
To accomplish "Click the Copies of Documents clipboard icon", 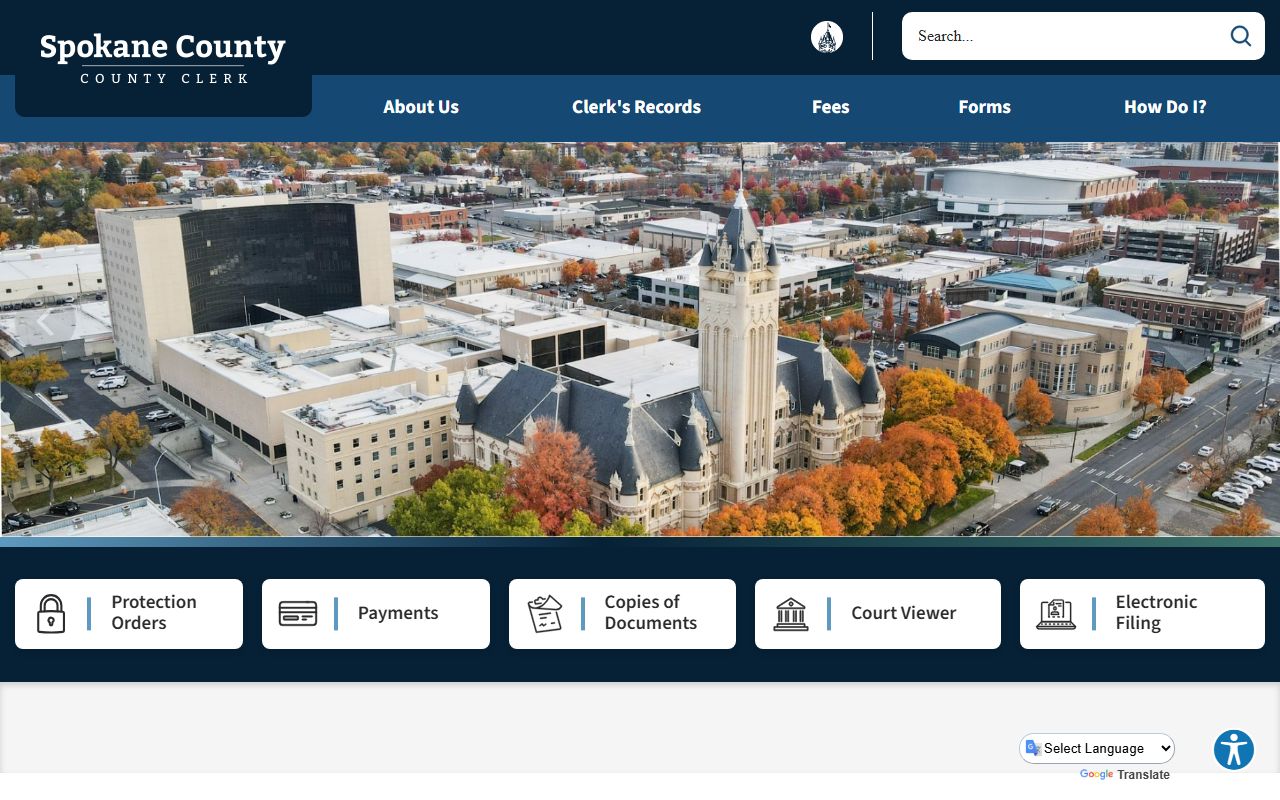I will point(545,613).
